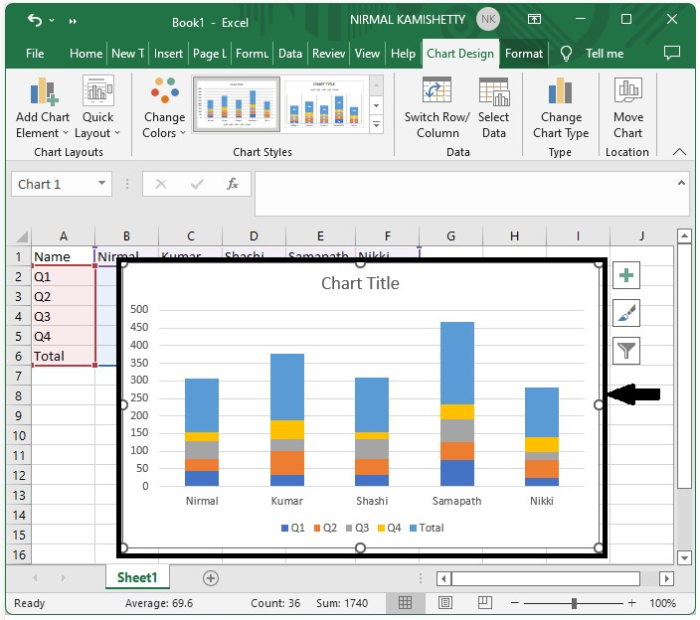
Task: Add a new sheet with plus button
Action: pos(210,578)
